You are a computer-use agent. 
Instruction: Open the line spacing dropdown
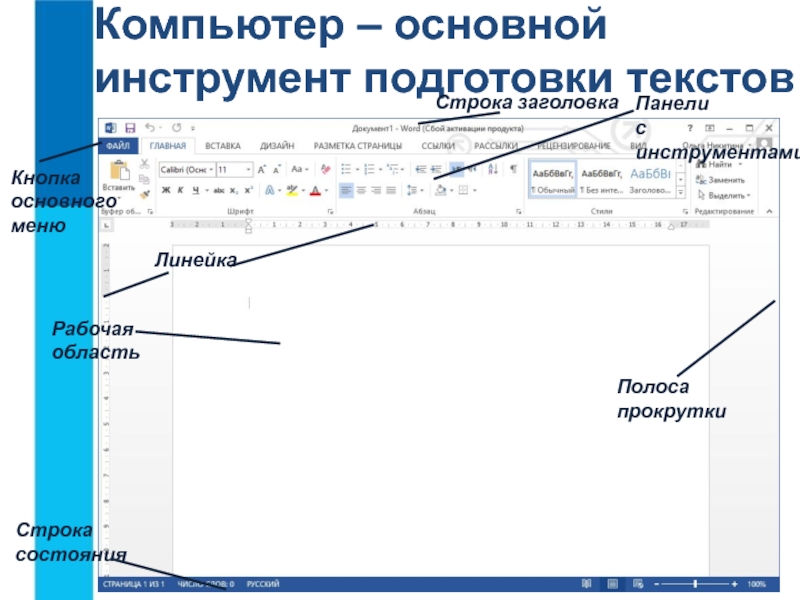coord(422,190)
